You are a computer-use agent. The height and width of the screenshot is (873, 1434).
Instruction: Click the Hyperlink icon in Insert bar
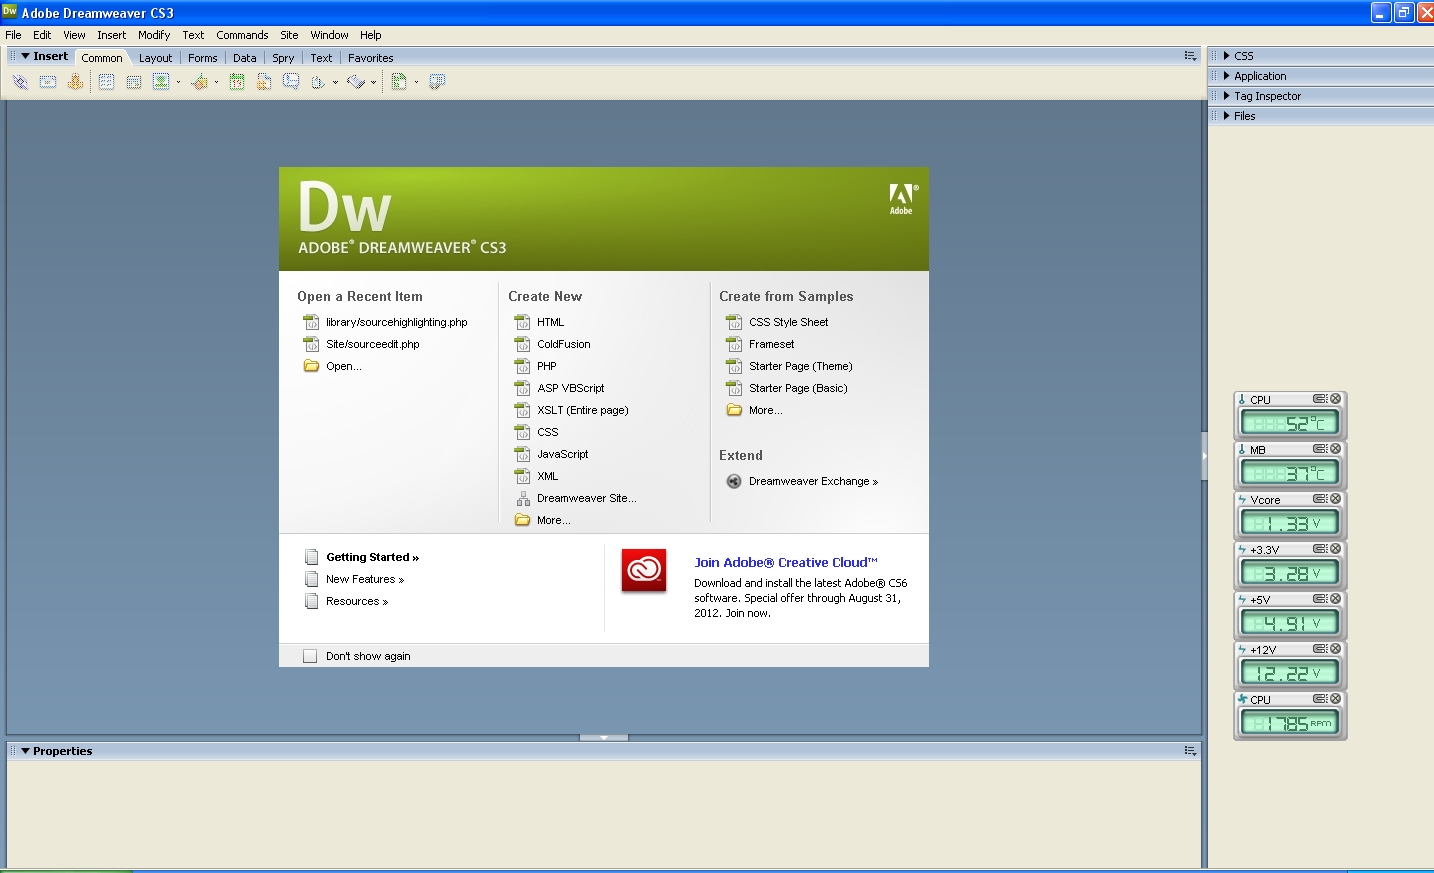coord(20,82)
